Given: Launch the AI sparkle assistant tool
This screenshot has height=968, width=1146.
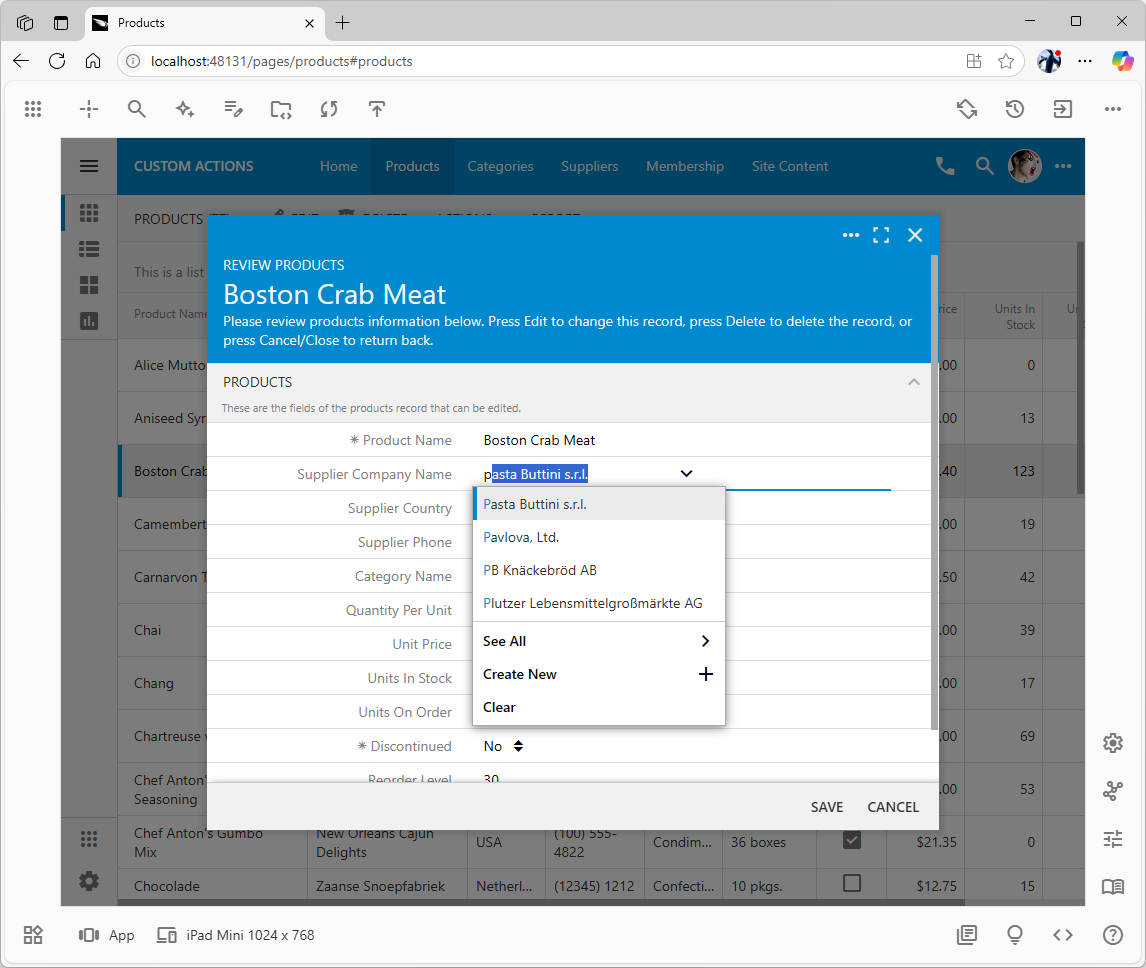Looking at the screenshot, I should [x=185, y=109].
